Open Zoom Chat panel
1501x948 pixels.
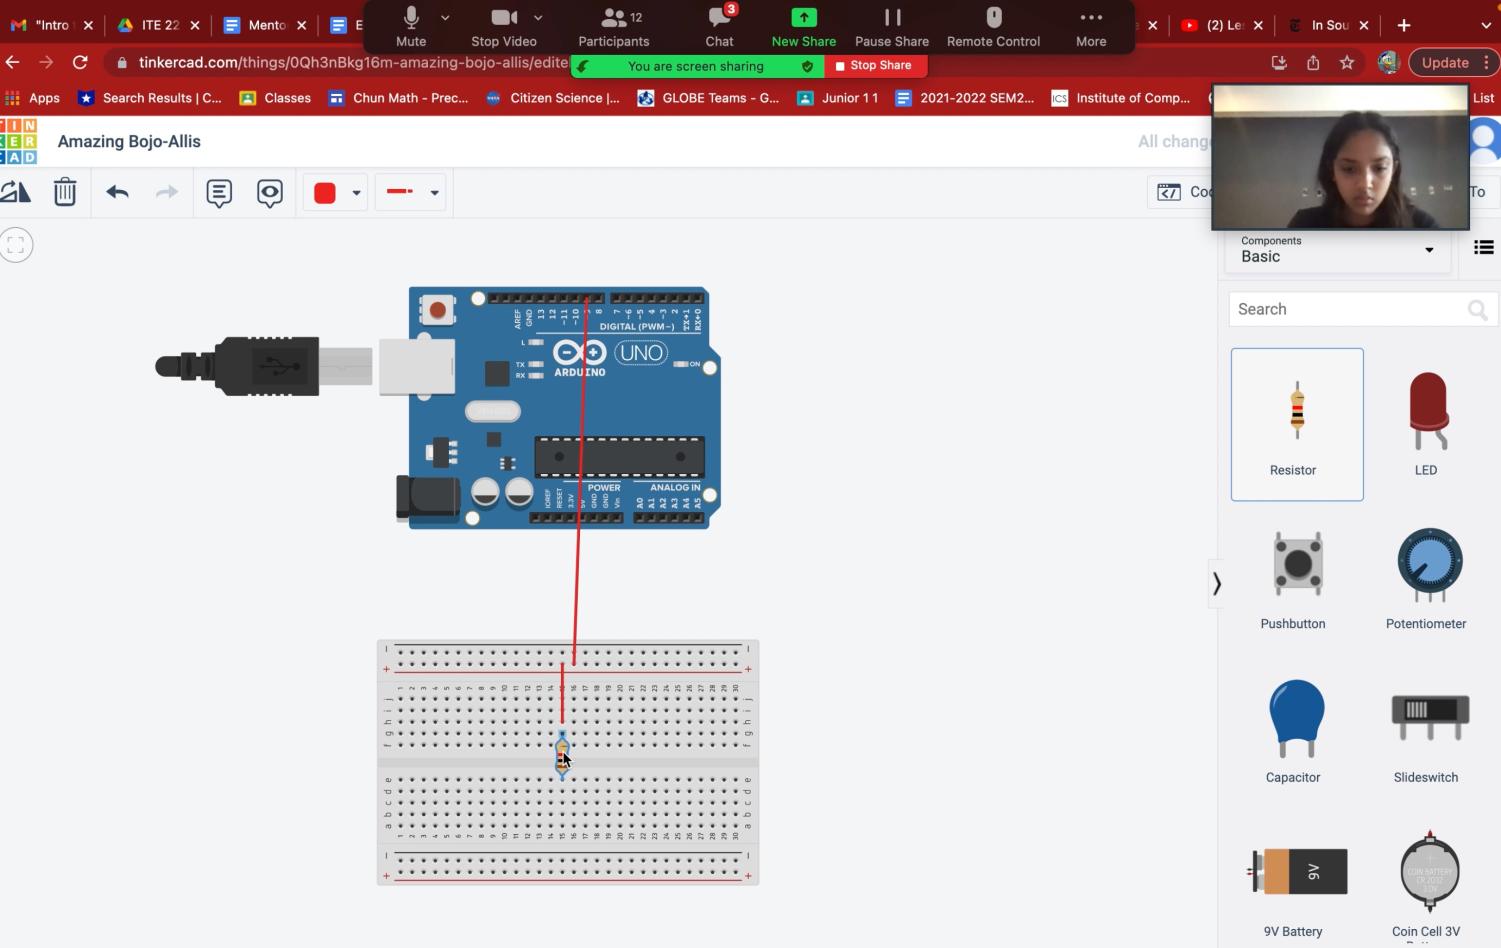coord(719,27)
